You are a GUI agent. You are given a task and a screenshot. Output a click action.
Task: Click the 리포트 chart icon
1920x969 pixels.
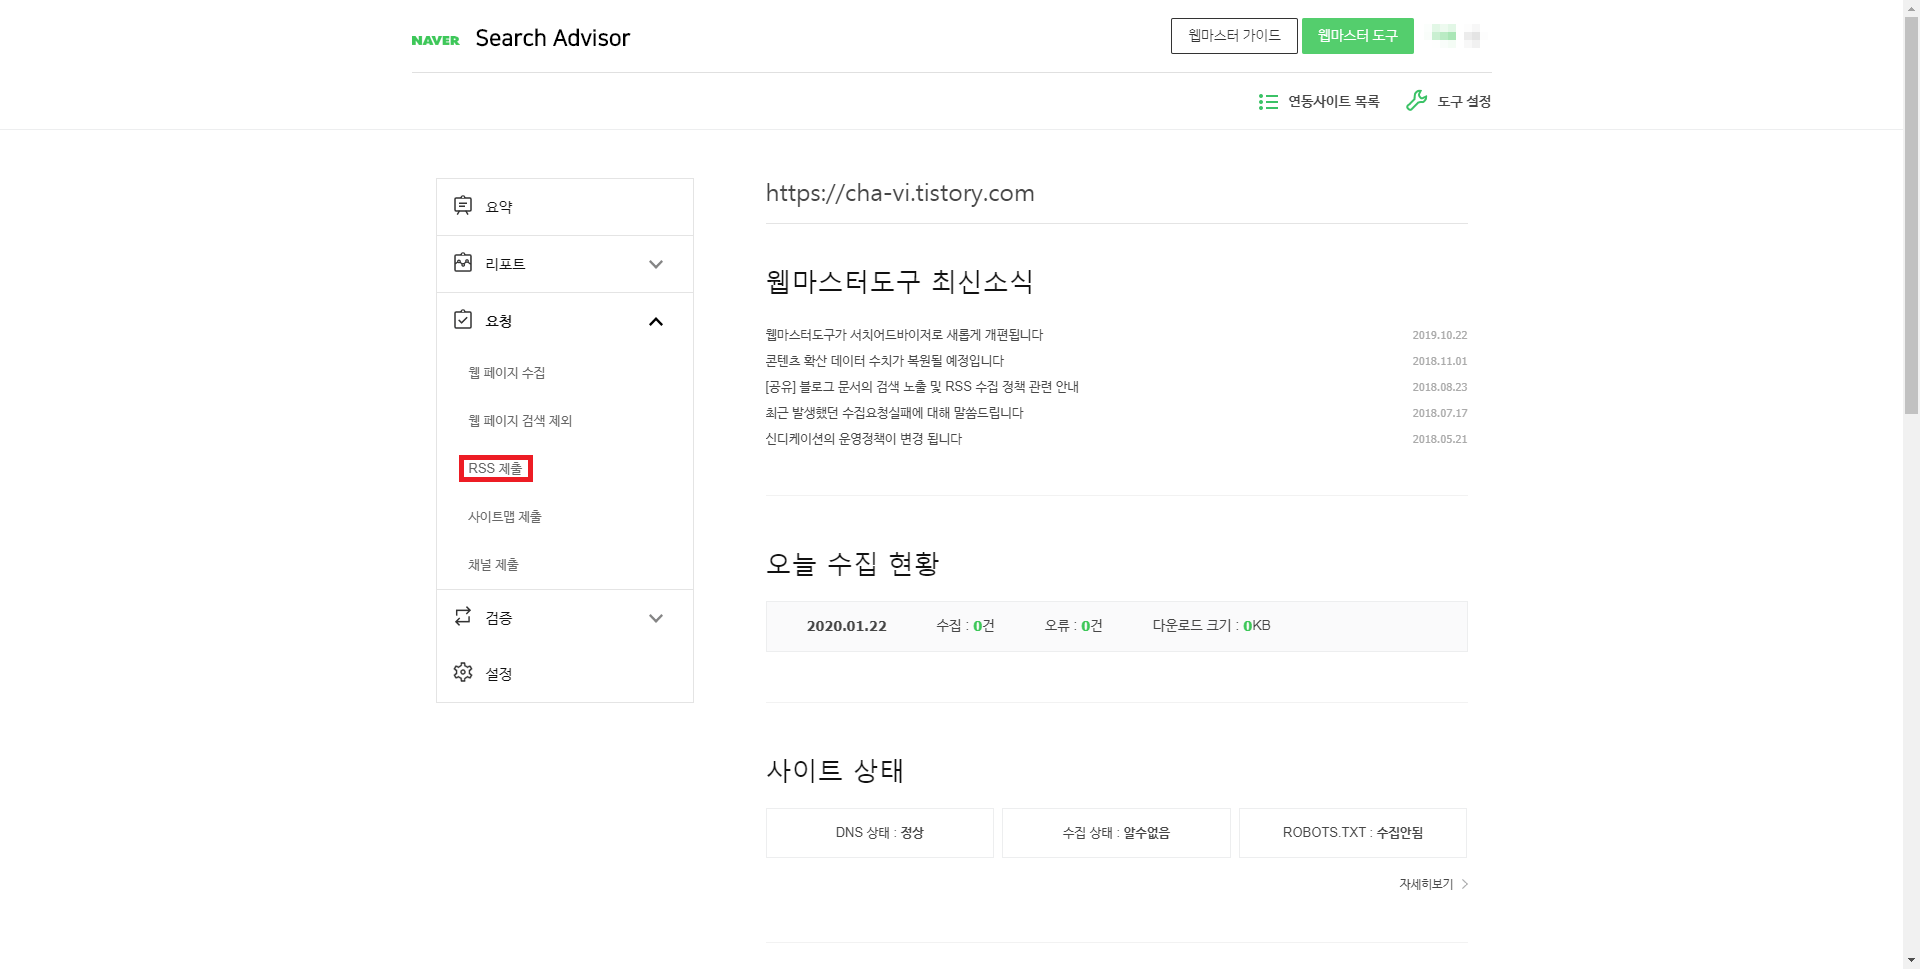(x=463, y=263)
